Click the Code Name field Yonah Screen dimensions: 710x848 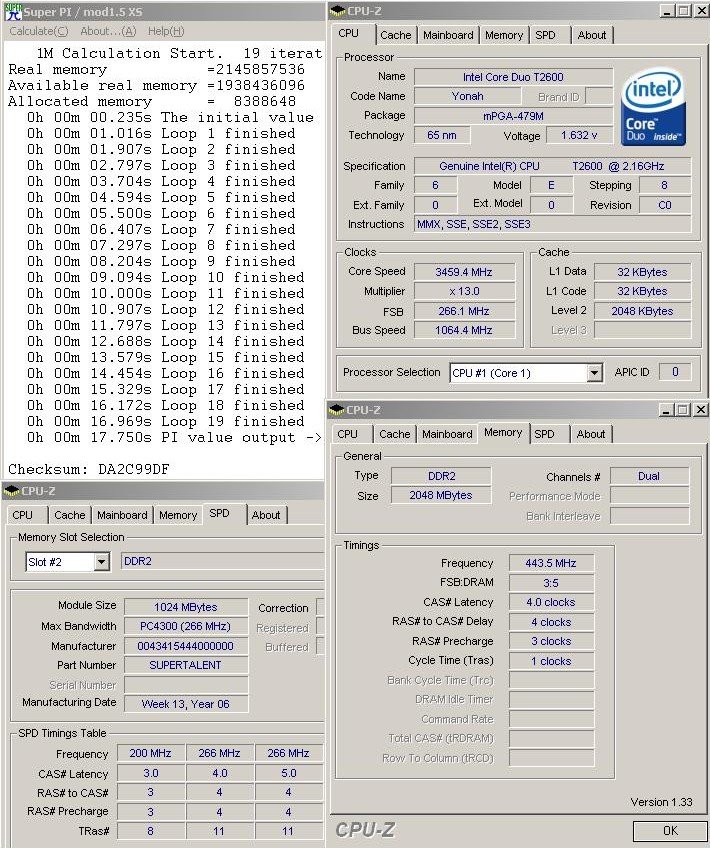pyautogui.click(x=468, y=96)
